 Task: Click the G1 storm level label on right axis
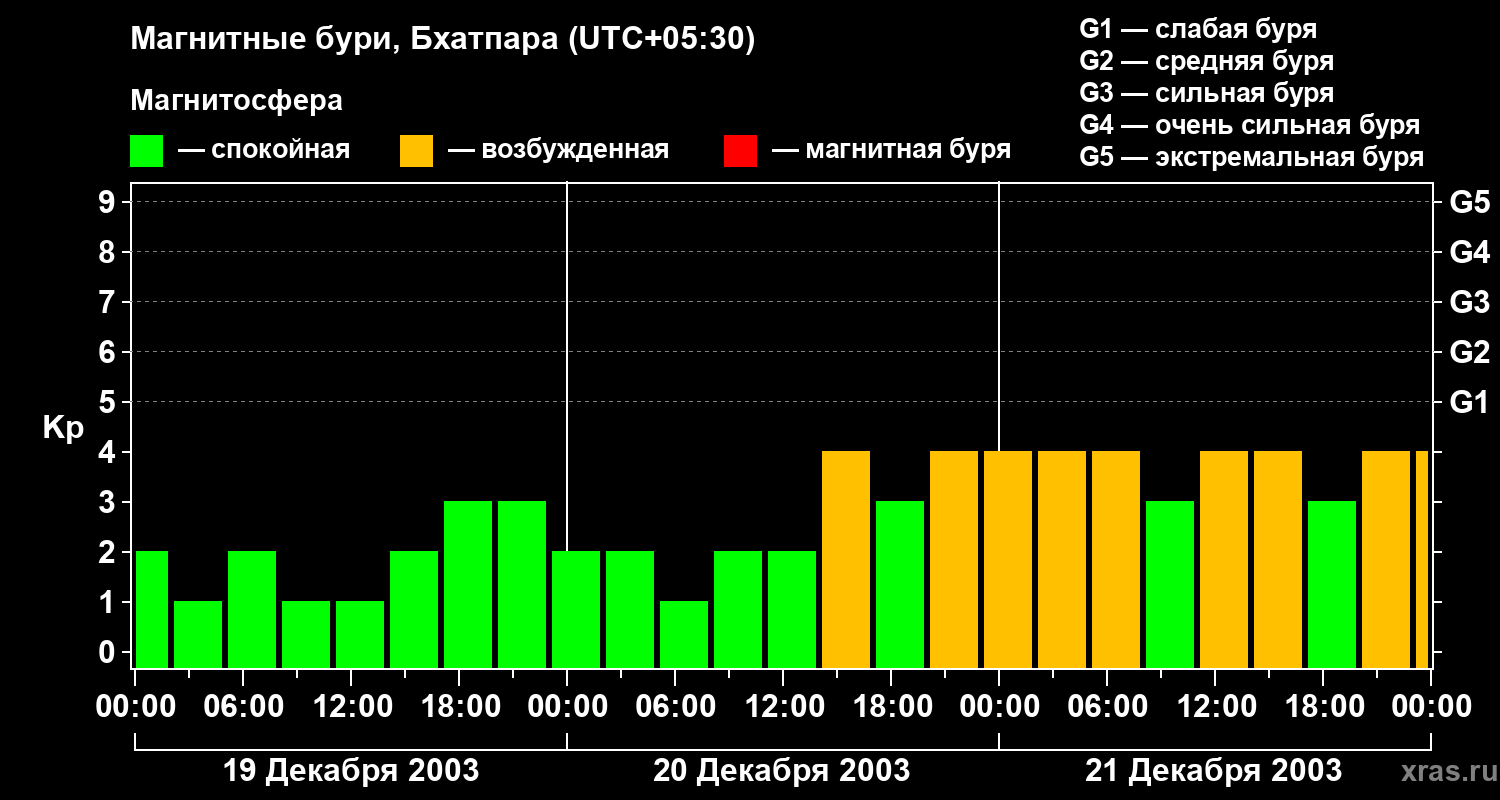tap(1469, 402)
